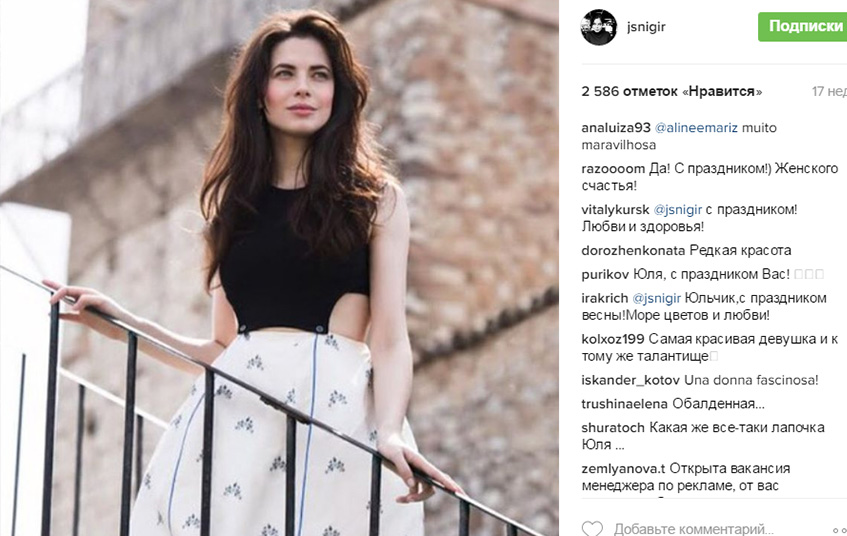Open the more options dots icon
The width and height of the screenshot is (847, 536).
(840, 529)
